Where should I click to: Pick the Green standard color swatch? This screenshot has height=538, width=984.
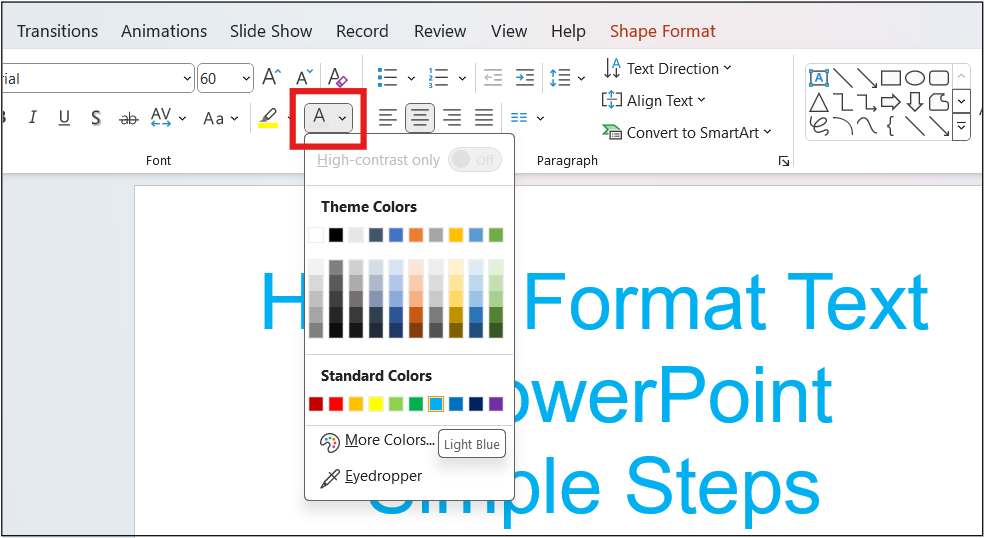point(415,404)
